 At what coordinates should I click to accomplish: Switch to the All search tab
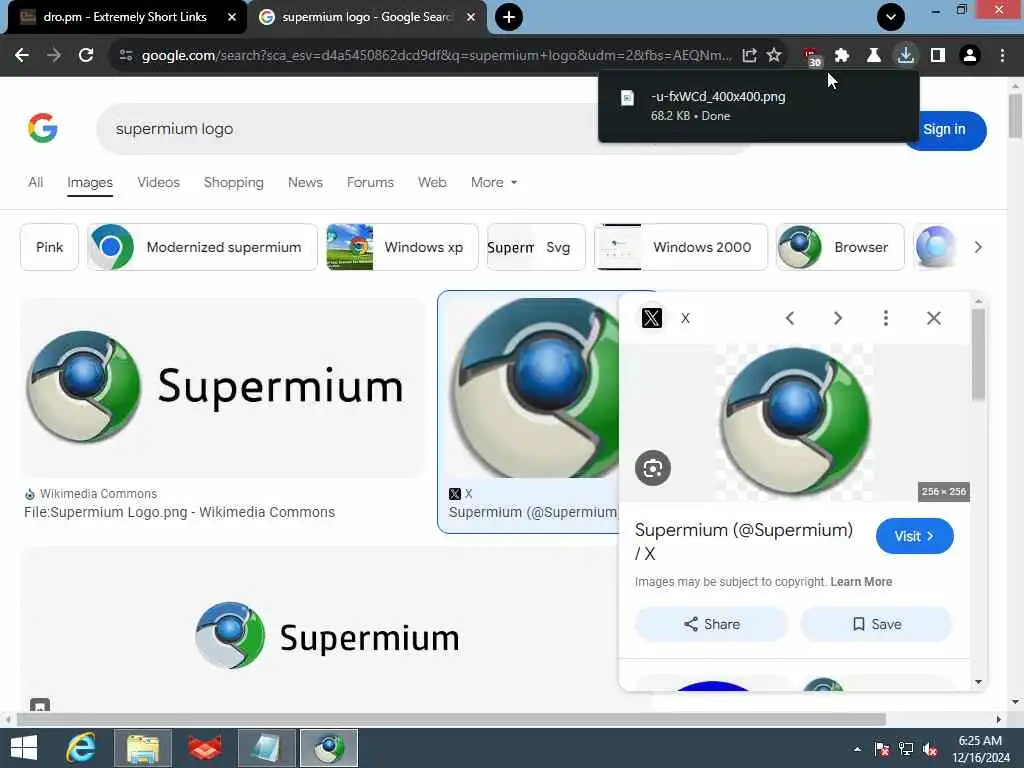click(x=35, y=182)
